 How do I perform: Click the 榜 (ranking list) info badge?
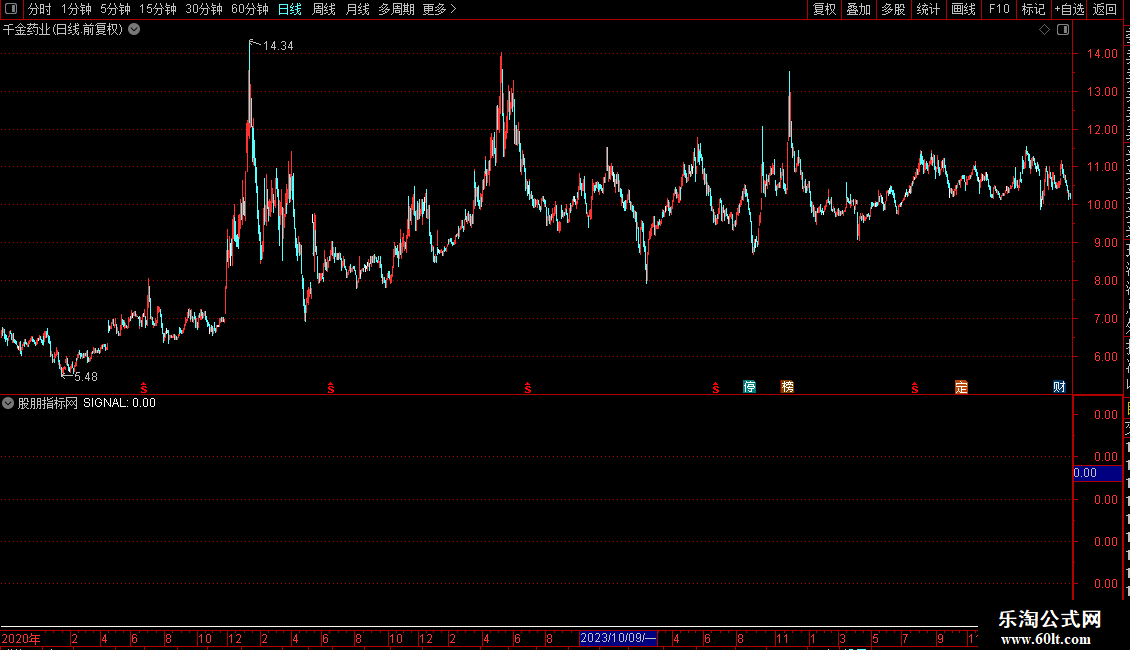787,387
